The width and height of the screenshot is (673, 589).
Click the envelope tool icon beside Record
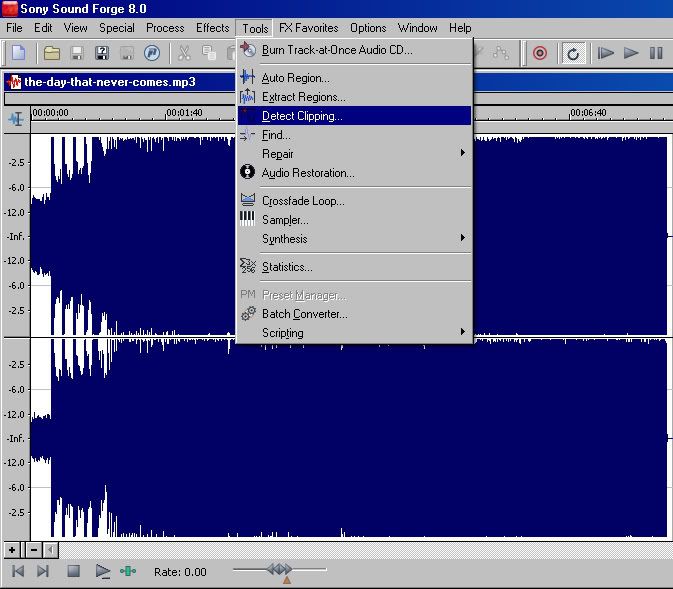pos(501,53)
